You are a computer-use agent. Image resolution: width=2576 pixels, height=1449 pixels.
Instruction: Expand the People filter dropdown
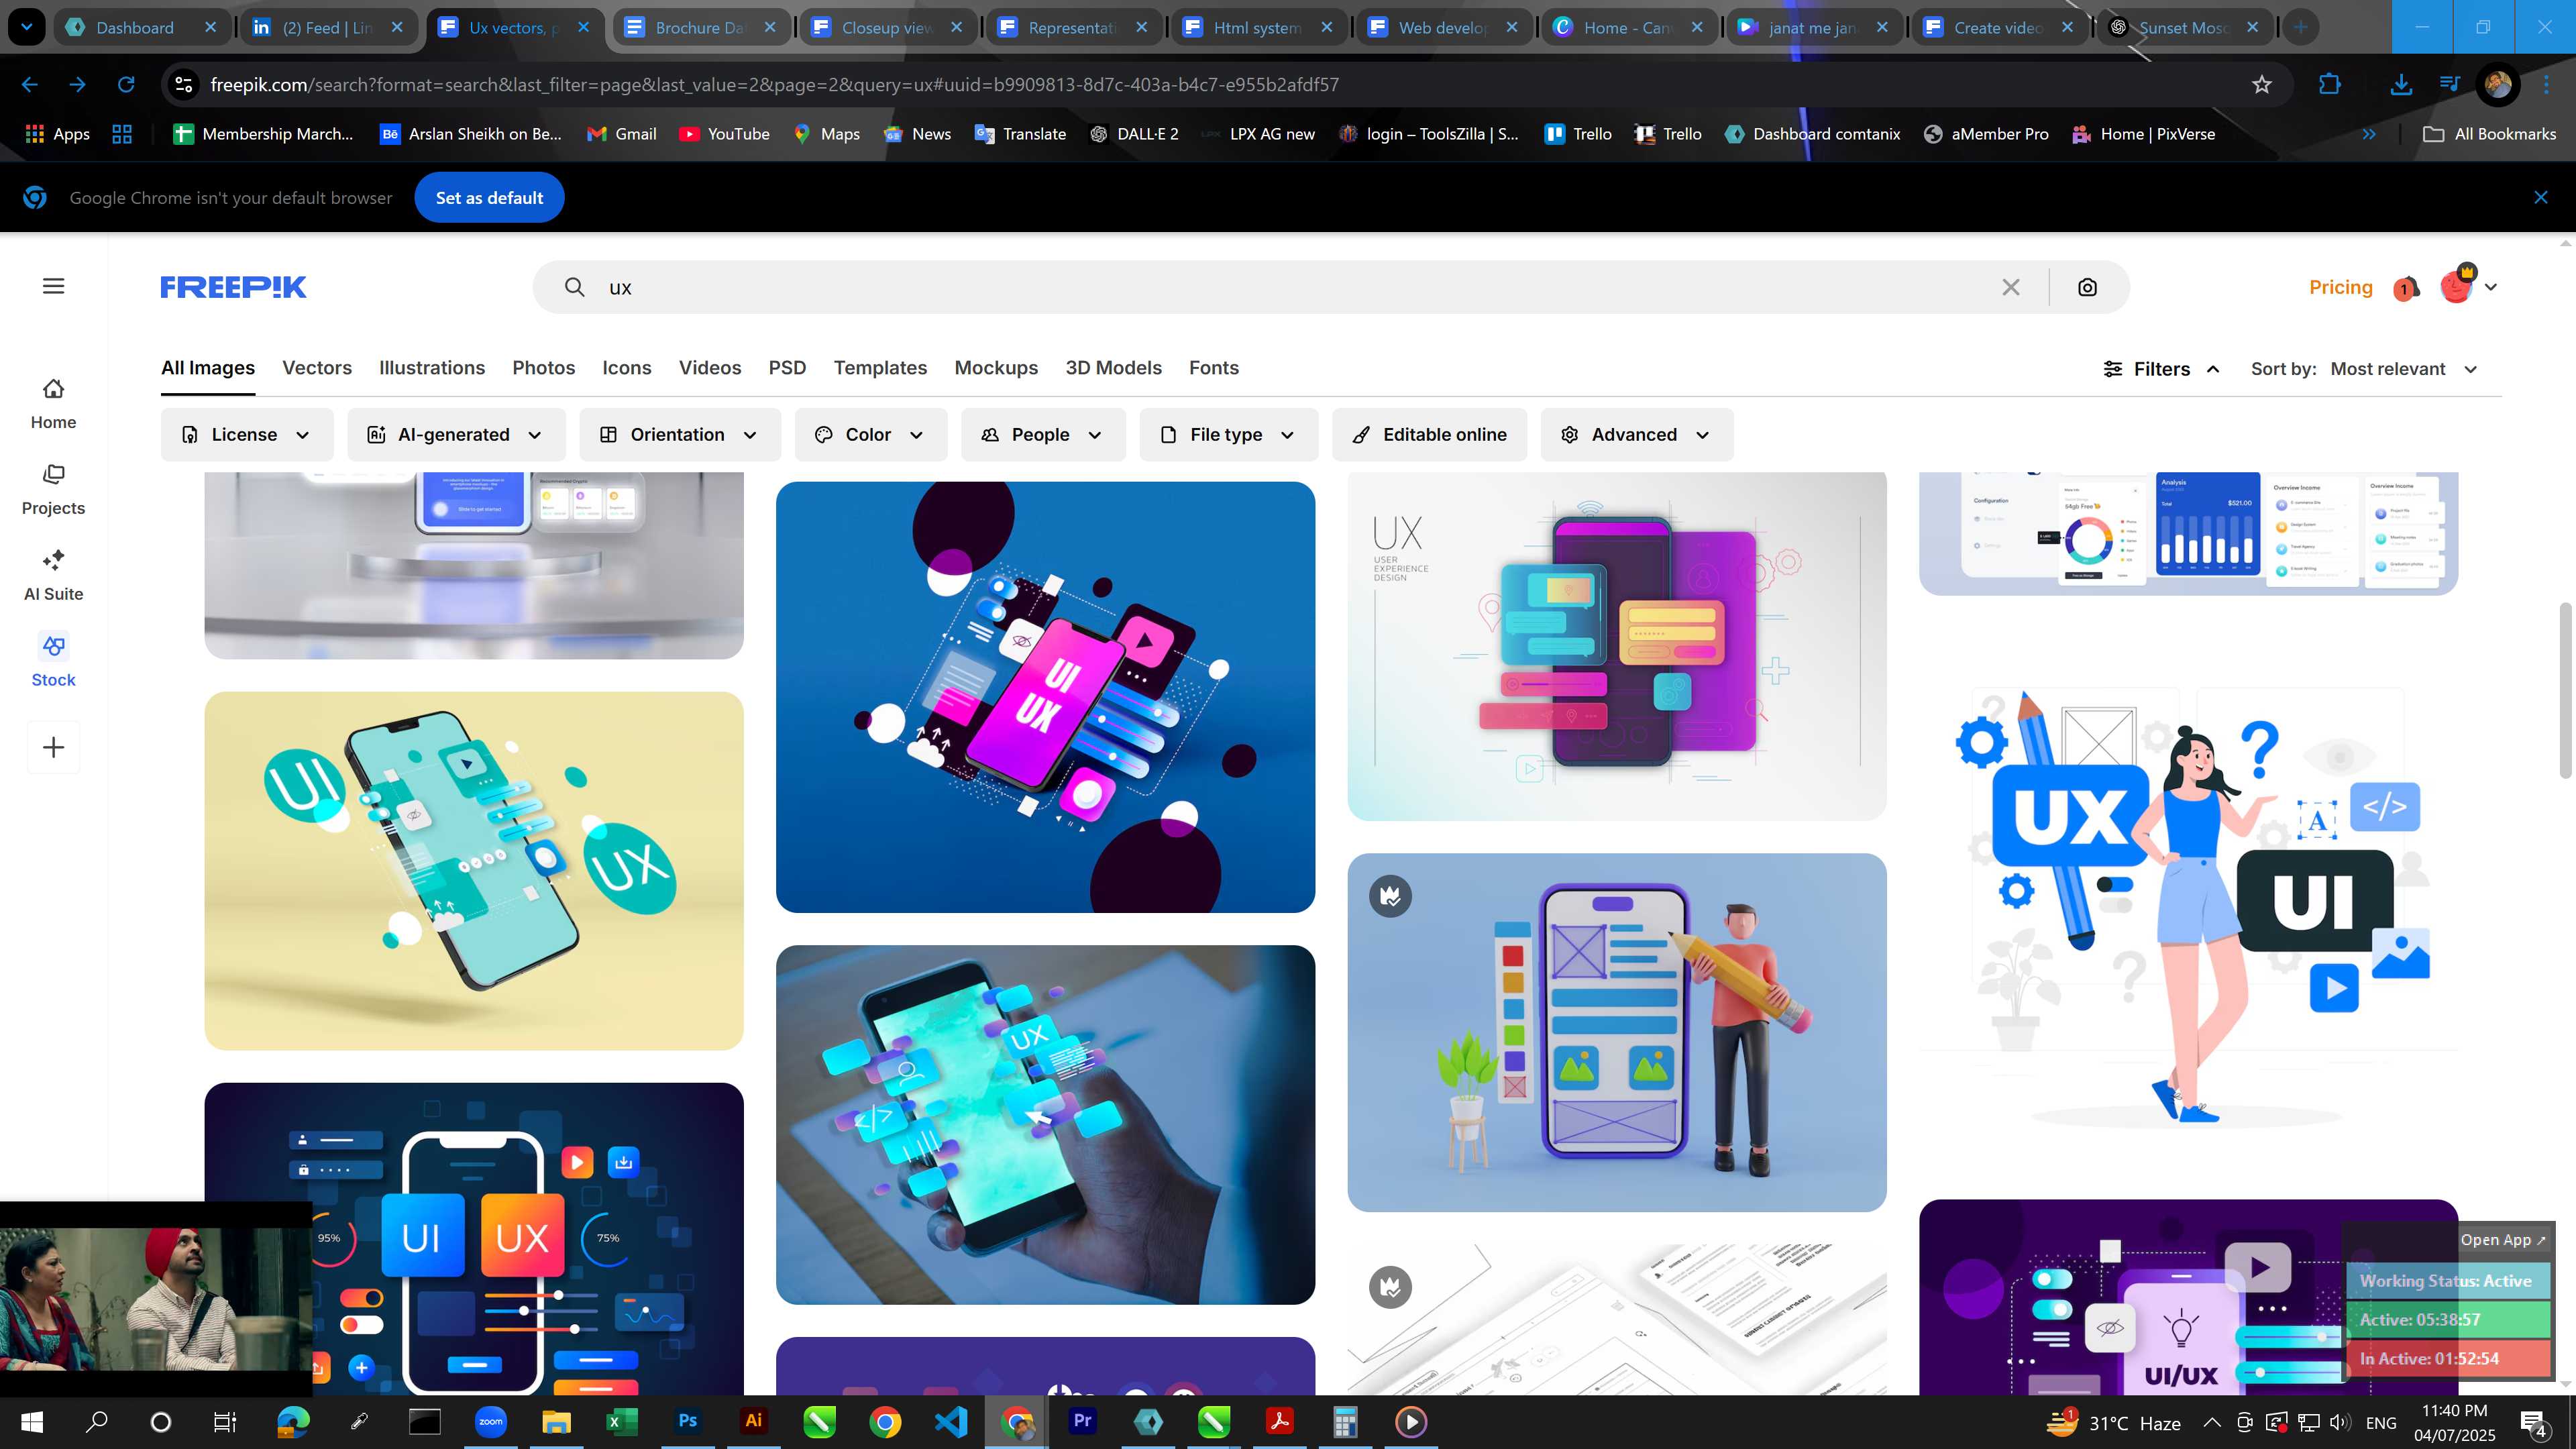1043,435
